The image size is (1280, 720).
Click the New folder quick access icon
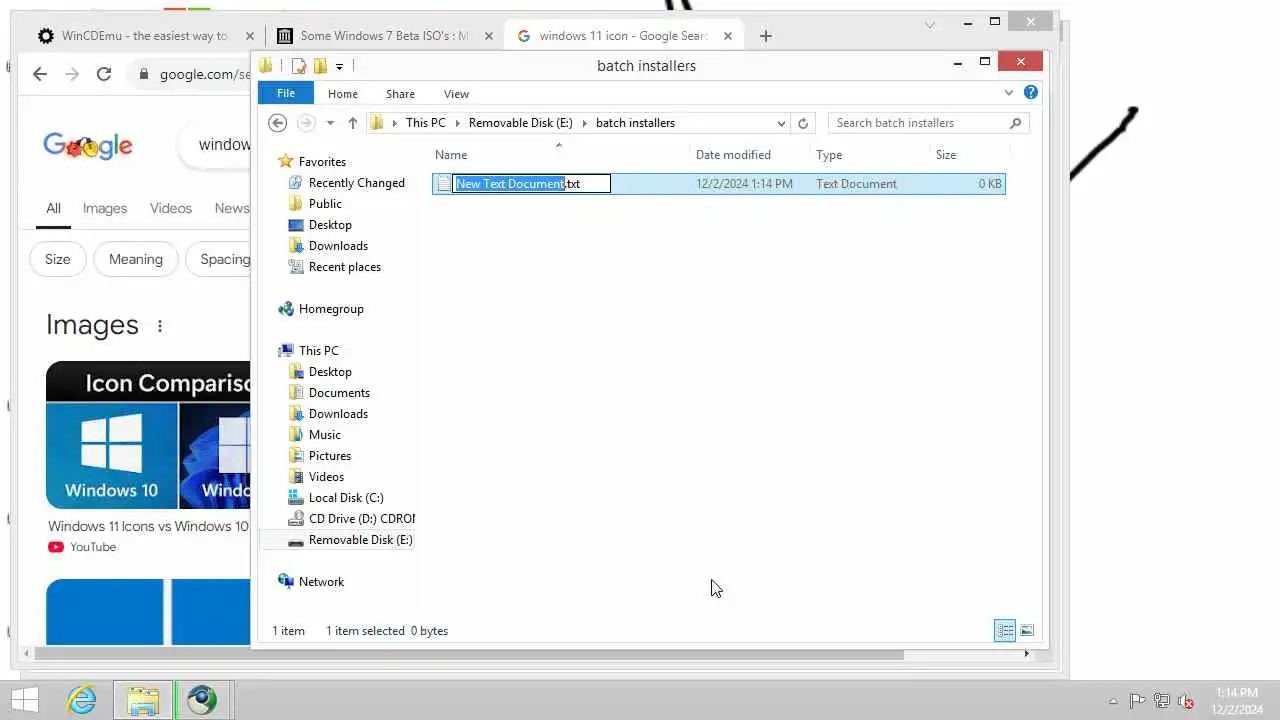click(320, 66)
